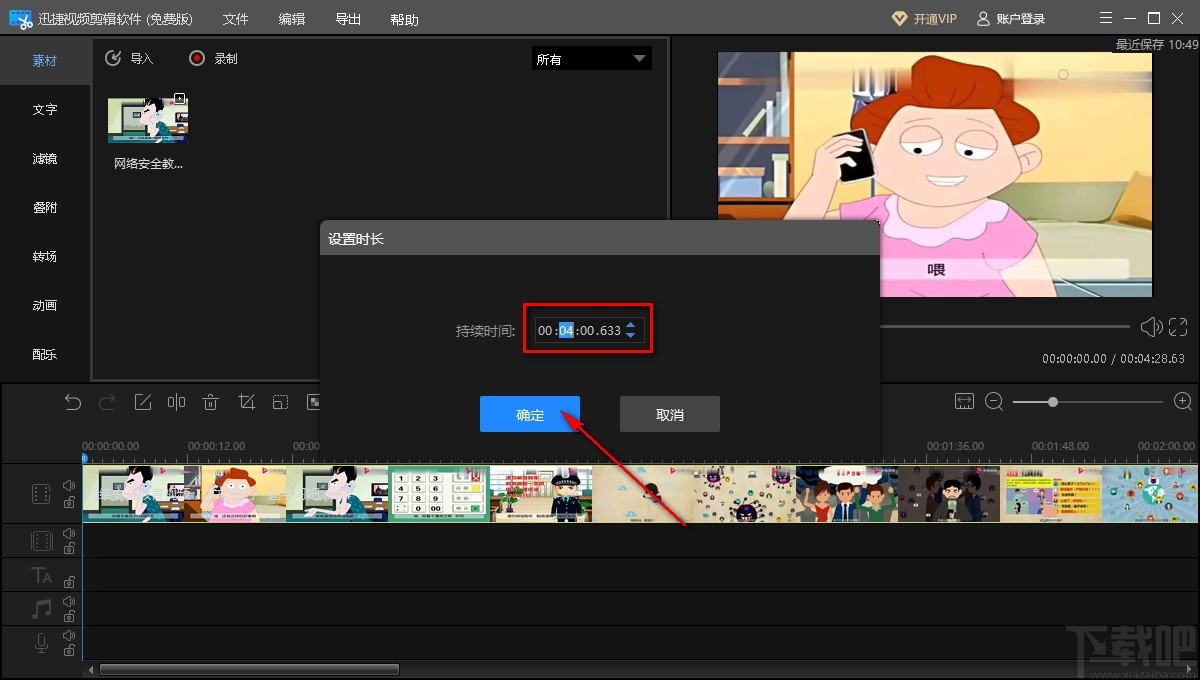Screen dimensions: 1200x680
Task: Select the crop tool icon
Action: tap(246, 402)
